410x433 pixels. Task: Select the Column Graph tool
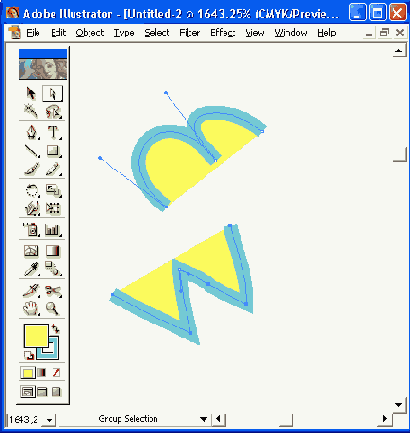[x=53, y=230]
